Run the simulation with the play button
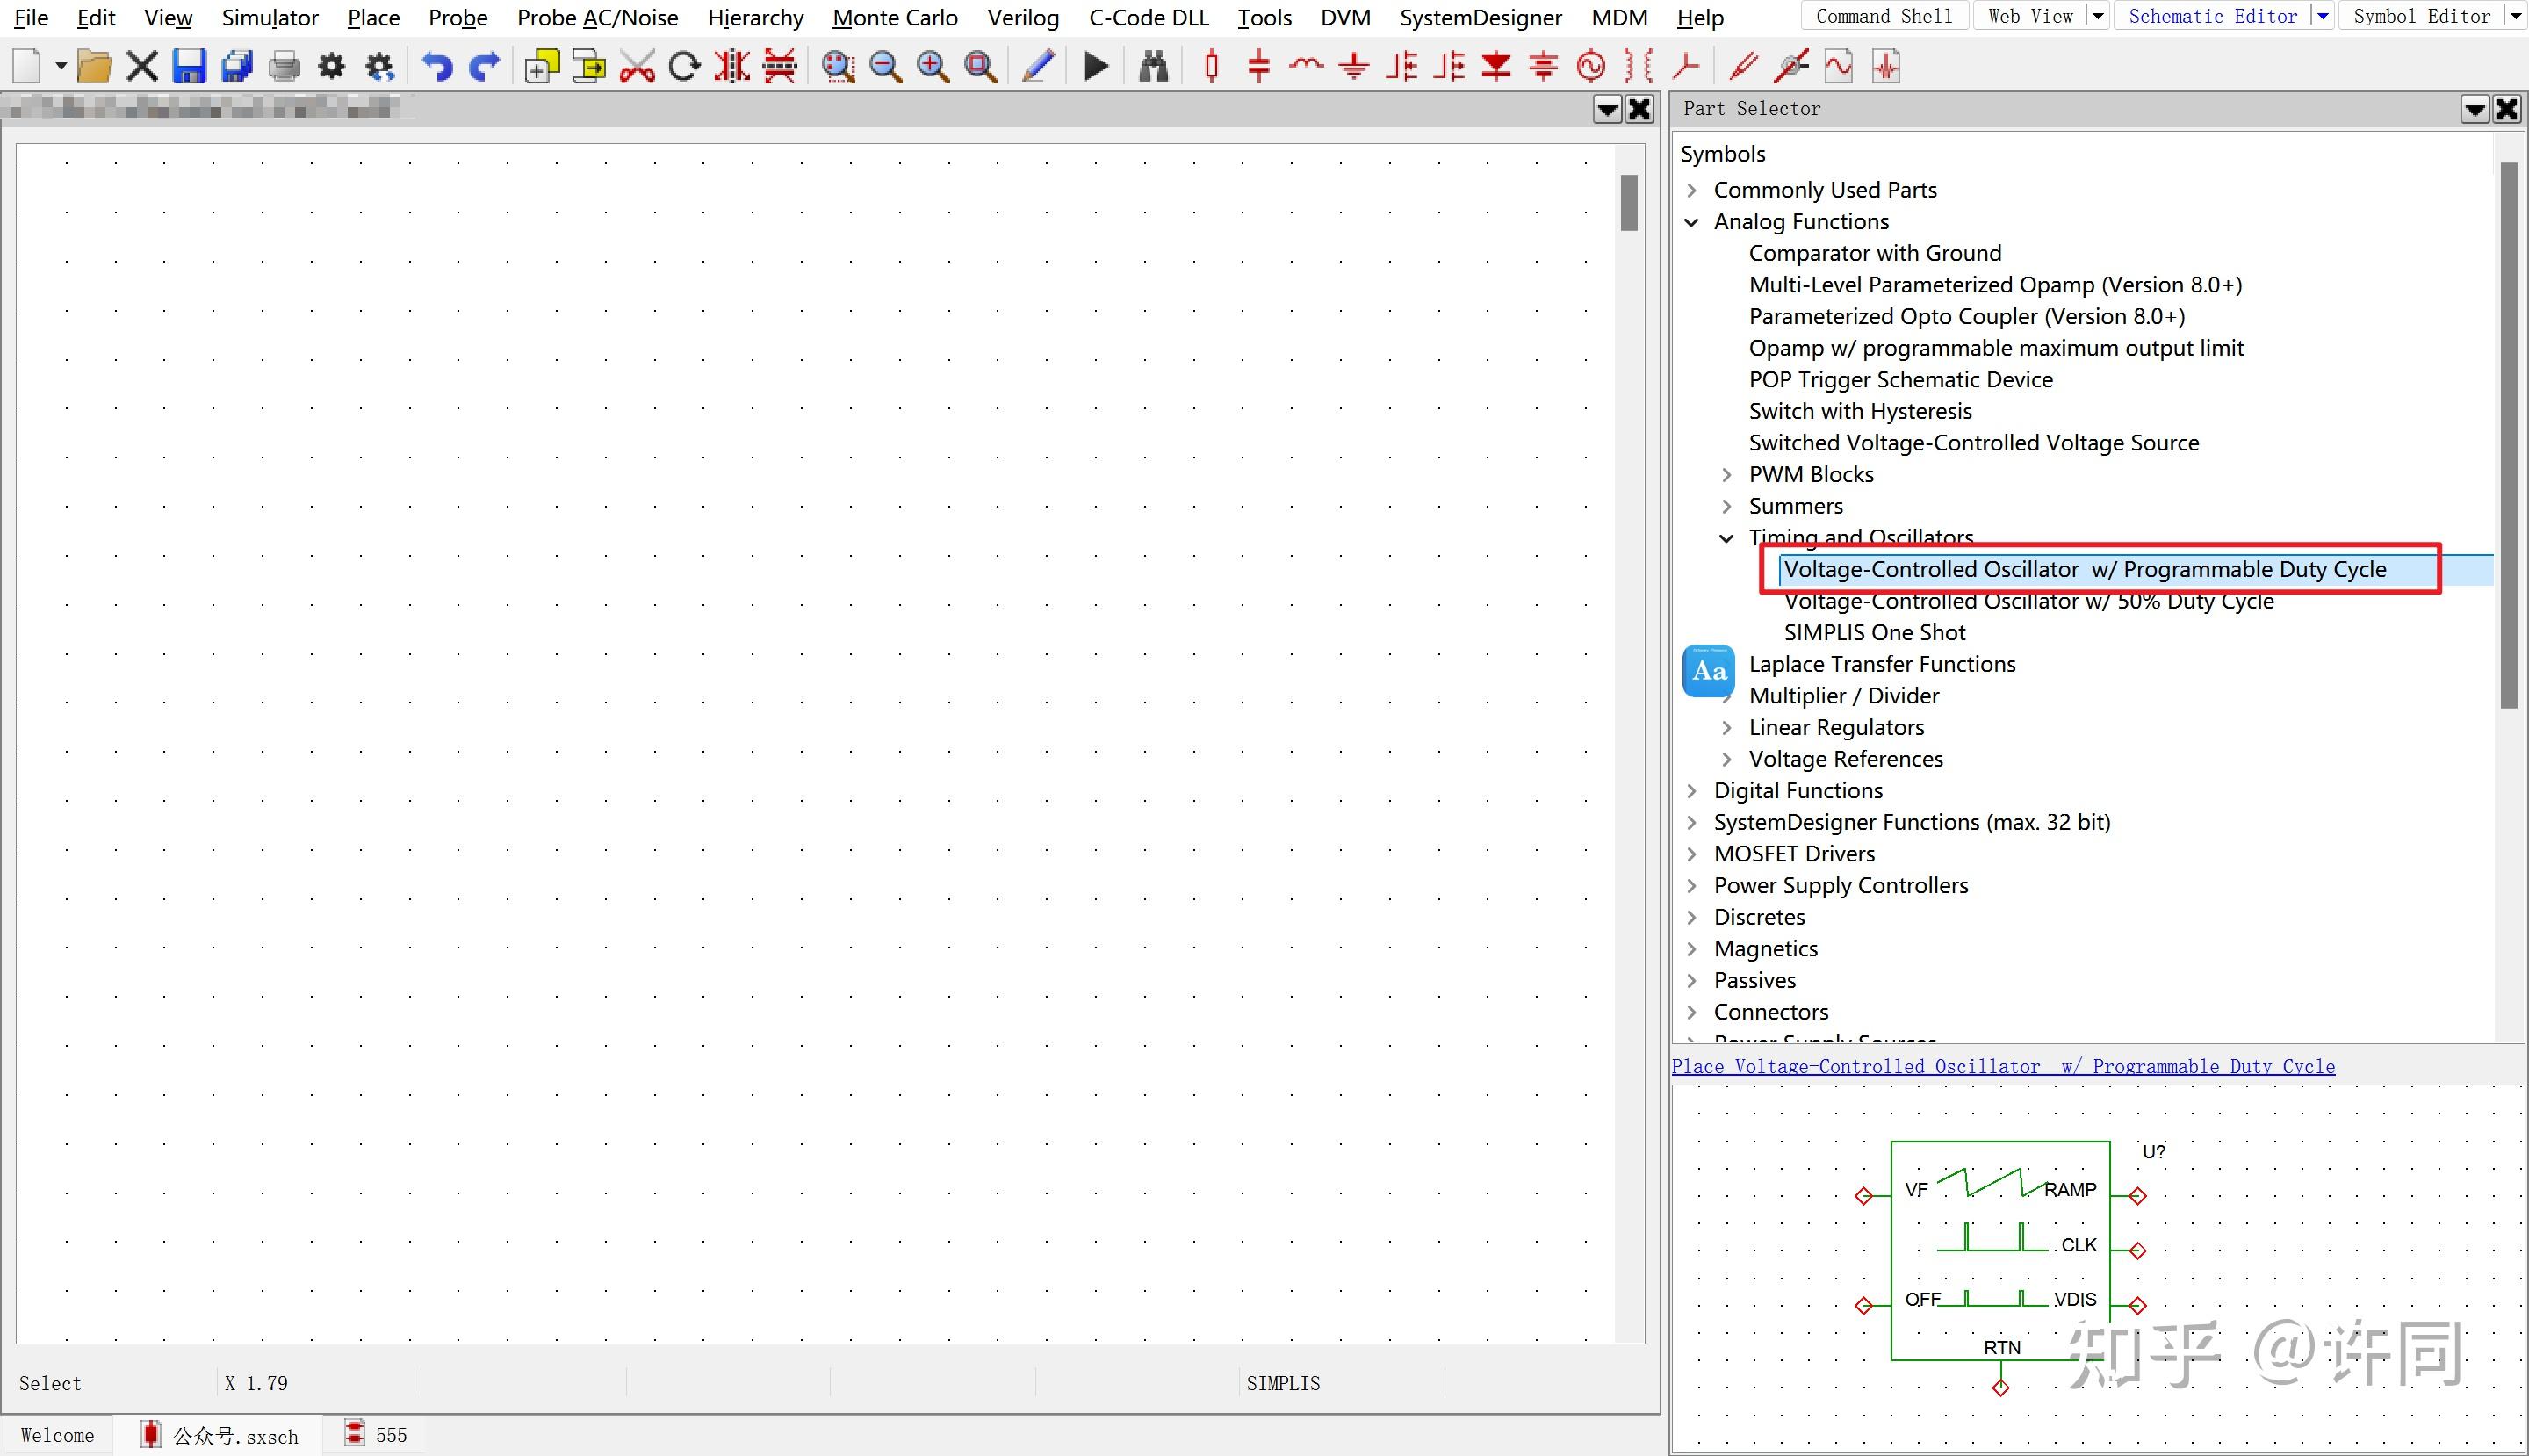This screenshot has width=2529, height=1456. (1096, 67)
